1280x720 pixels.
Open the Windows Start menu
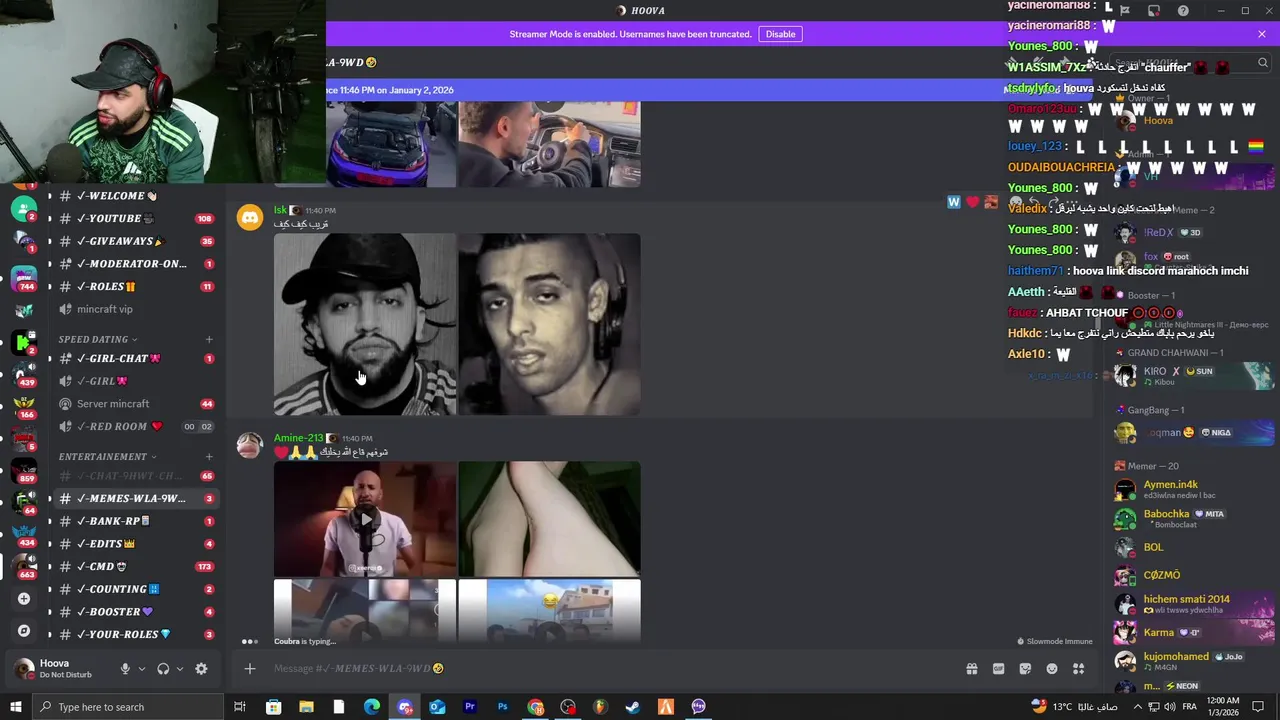click(15, 707)
